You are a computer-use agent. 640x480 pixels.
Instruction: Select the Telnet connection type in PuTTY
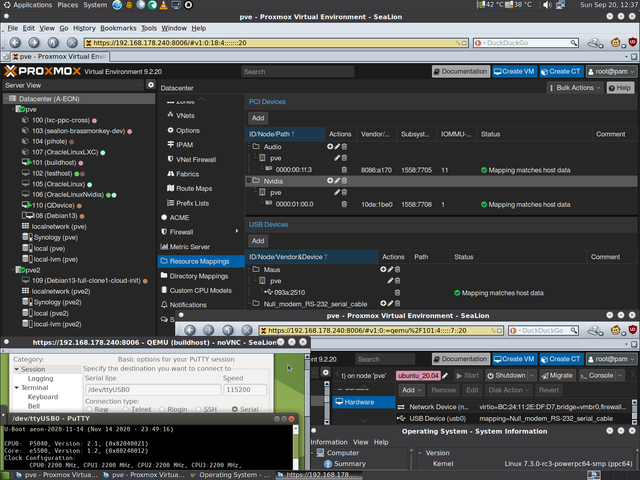[126, 409]
